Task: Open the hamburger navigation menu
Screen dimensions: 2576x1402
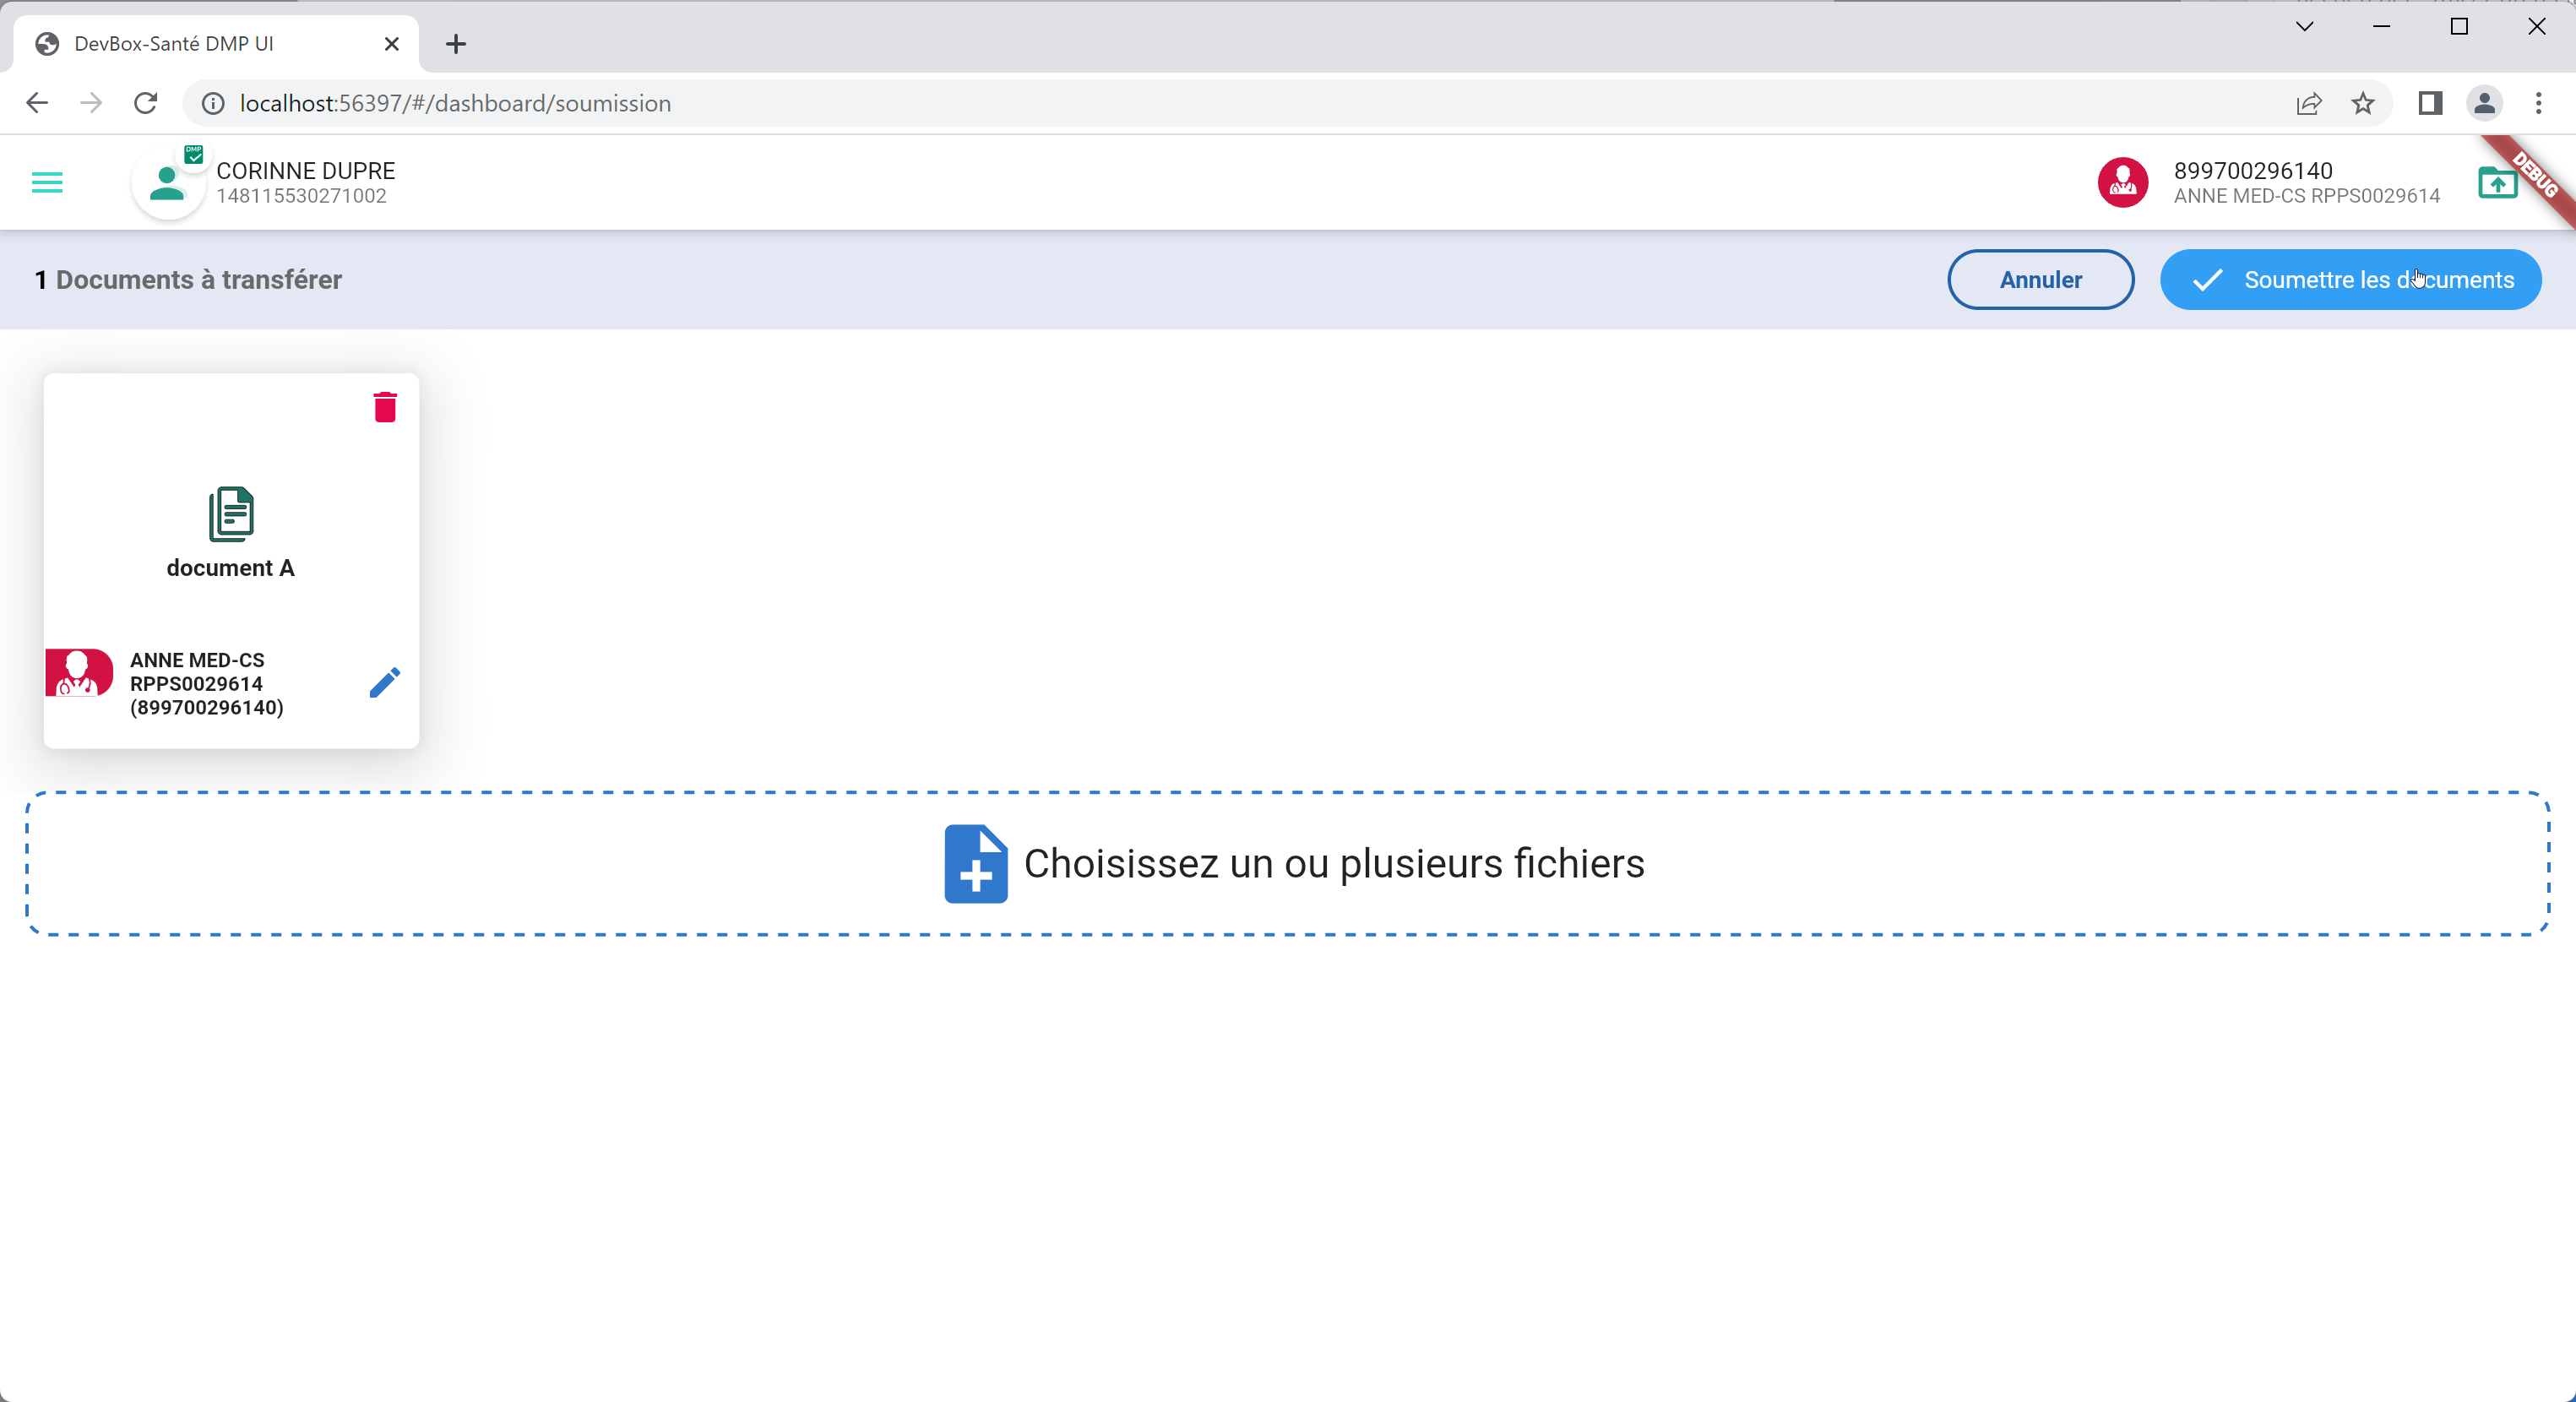Action: [x=47, y=182]
